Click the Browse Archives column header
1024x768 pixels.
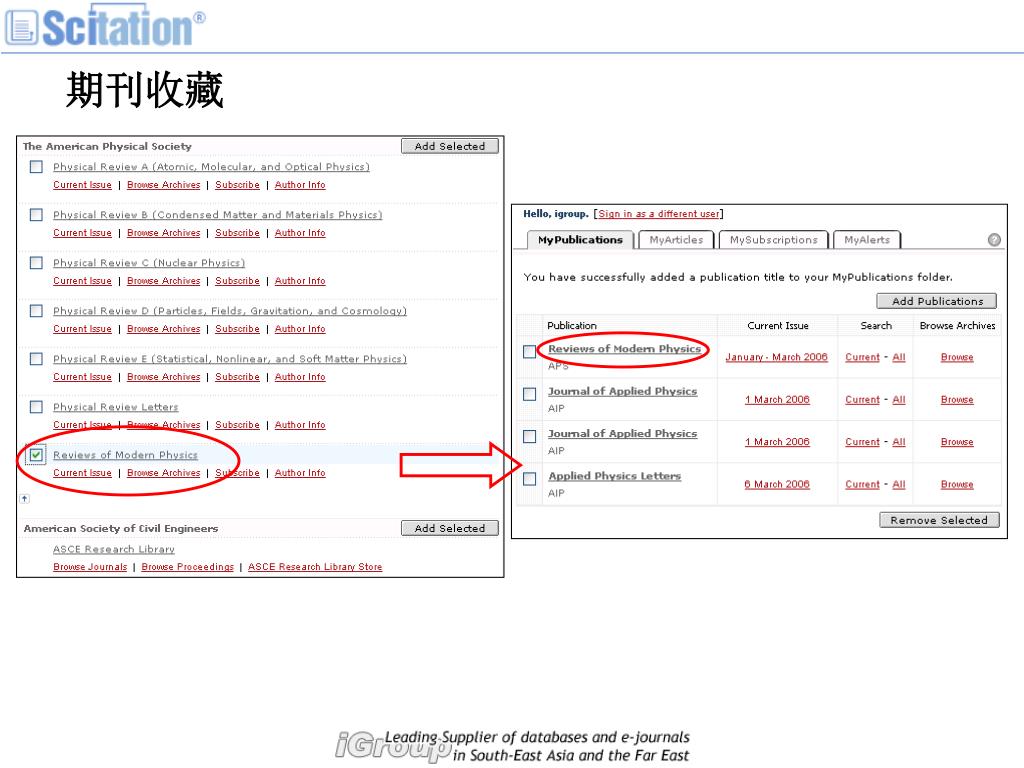pyautogui.click(x=957, y=325)
